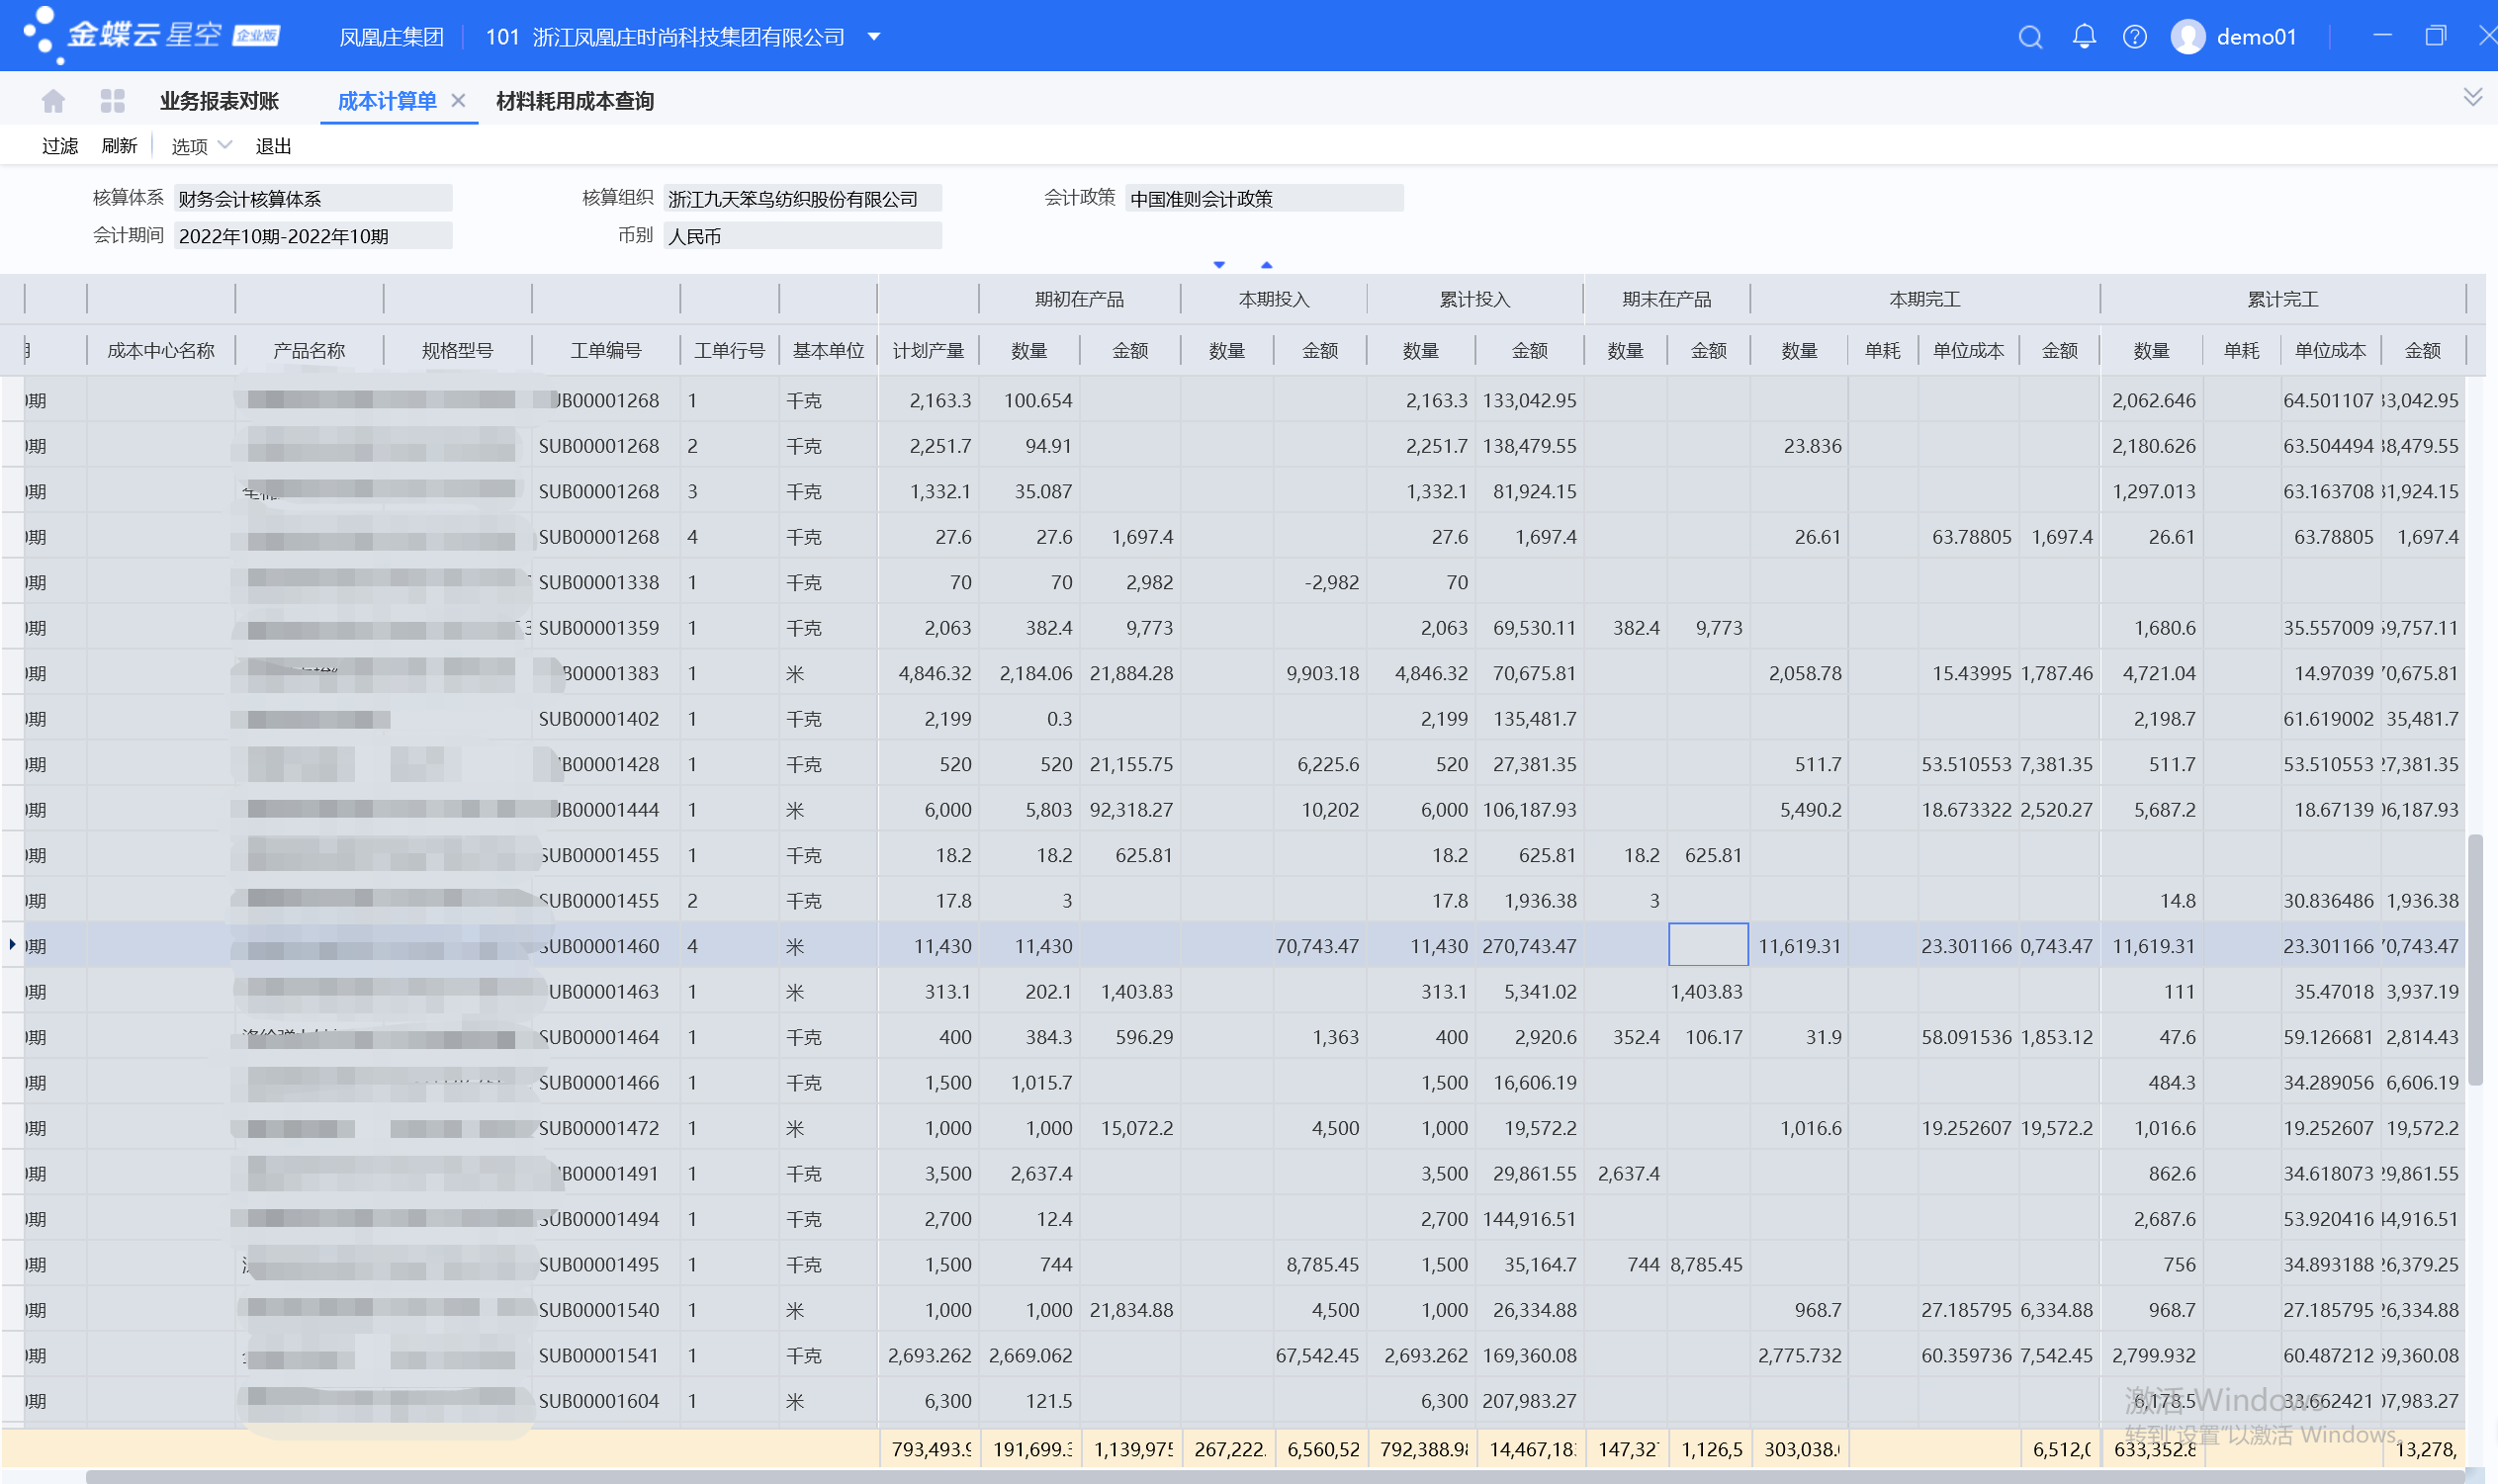Click the vertical scrollbar thumb
Image resolution: width=2498 pixels, height=1484 pixels.
pos(2475,960)
